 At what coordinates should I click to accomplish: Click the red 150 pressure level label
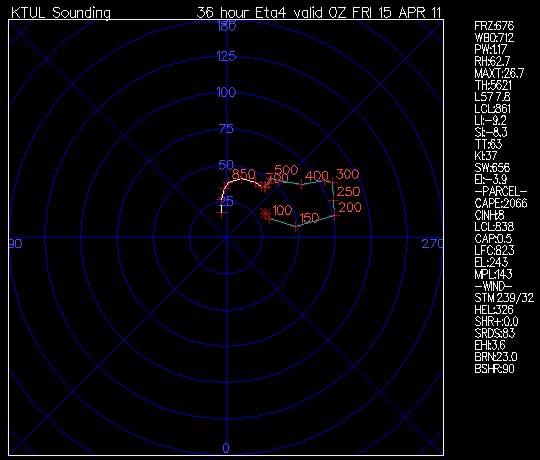tap(309, 218)
